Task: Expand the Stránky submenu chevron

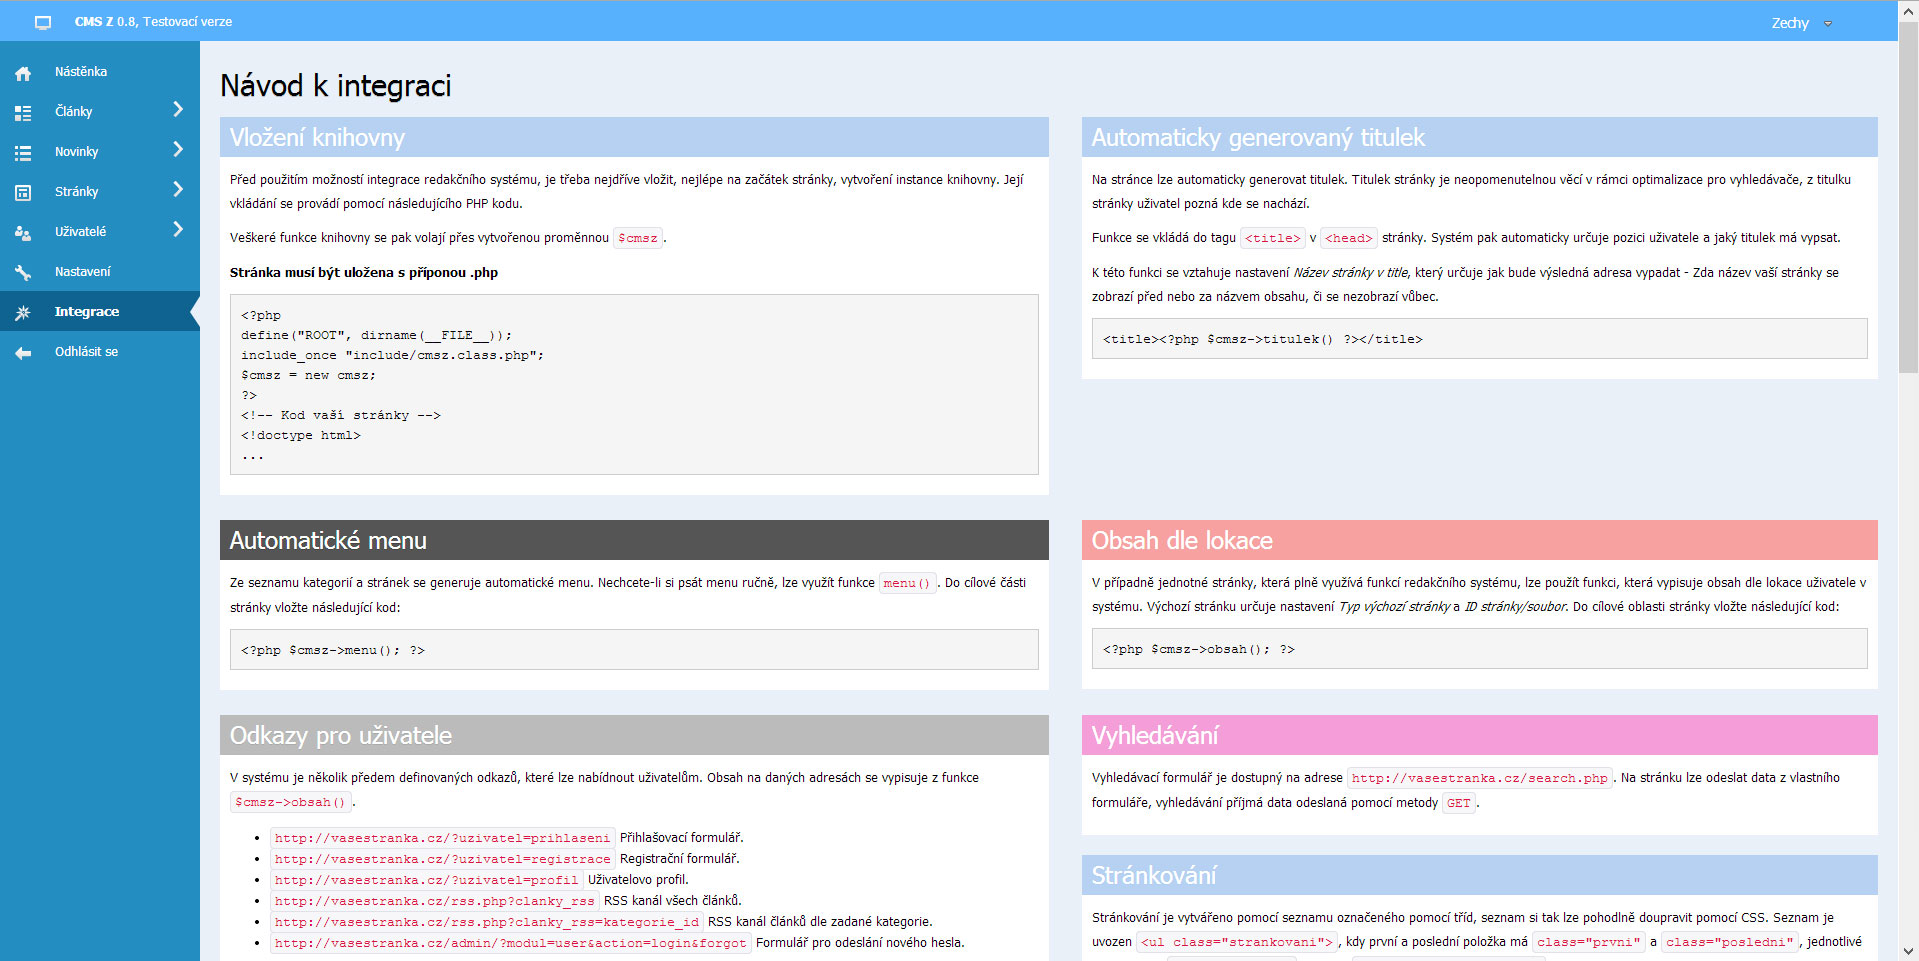Action: coord(178,189)
